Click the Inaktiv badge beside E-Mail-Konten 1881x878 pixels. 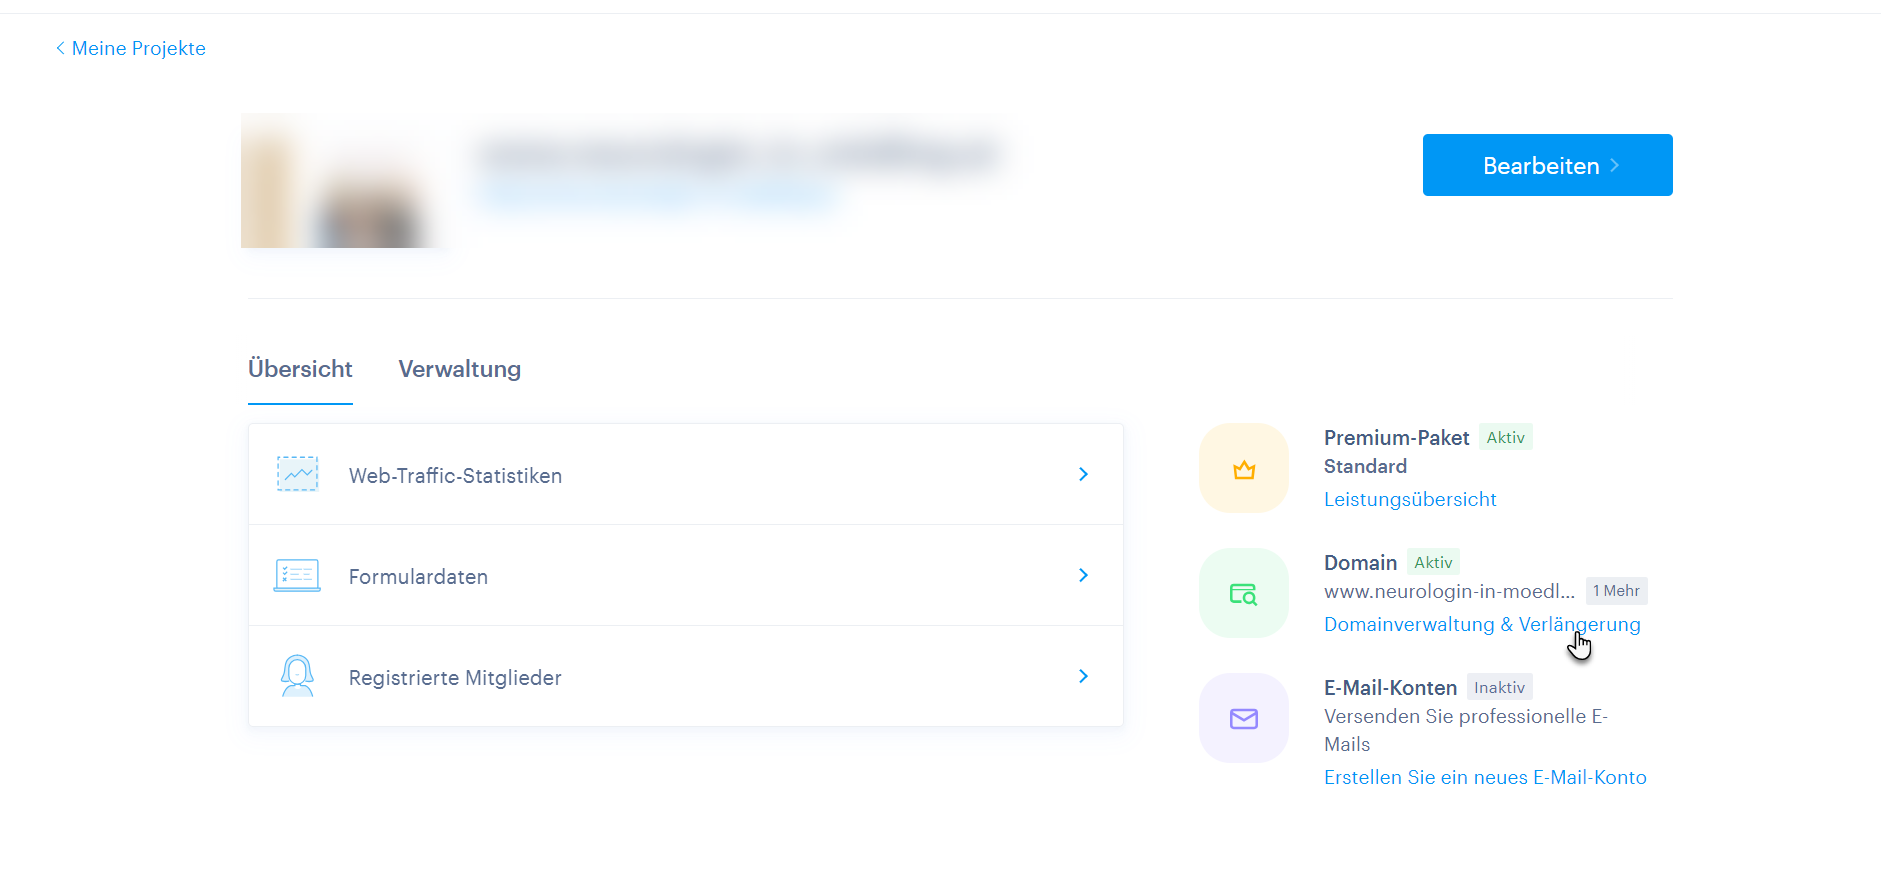(x=1499, y=687)
